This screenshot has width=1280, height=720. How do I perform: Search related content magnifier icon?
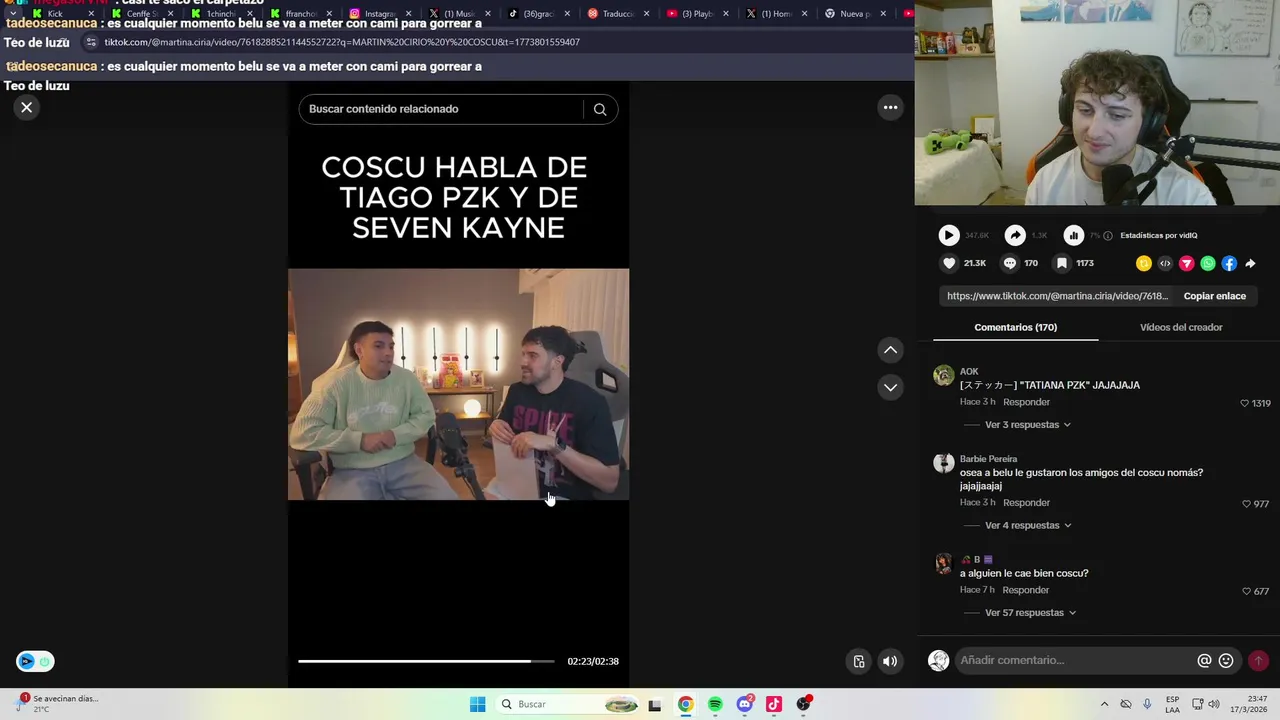coord(600,109)
